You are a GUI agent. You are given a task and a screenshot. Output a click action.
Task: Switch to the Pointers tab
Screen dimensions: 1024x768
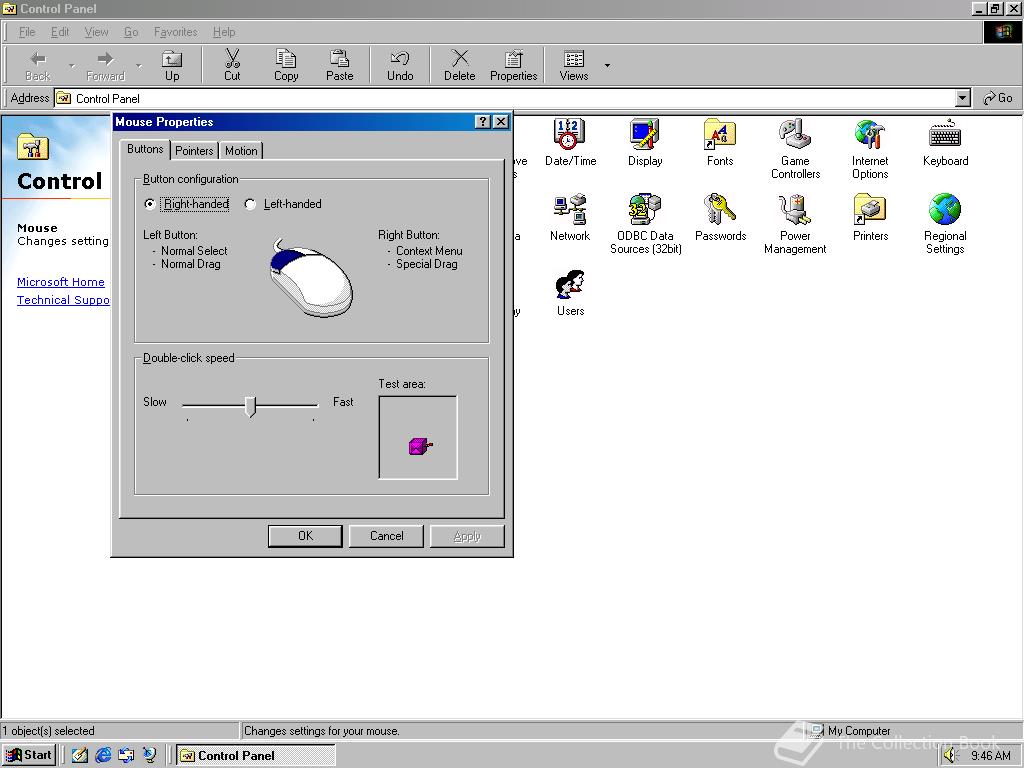(194, 151)
